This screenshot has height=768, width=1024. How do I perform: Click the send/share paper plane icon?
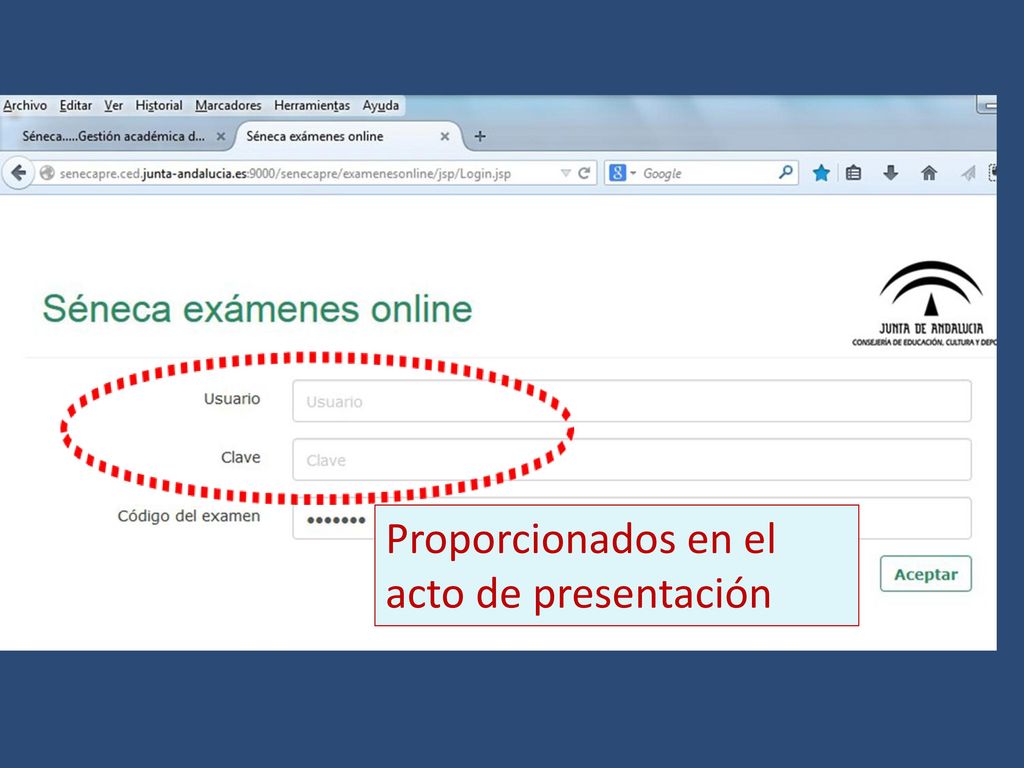pyautogui.click(x=968, y=173)
